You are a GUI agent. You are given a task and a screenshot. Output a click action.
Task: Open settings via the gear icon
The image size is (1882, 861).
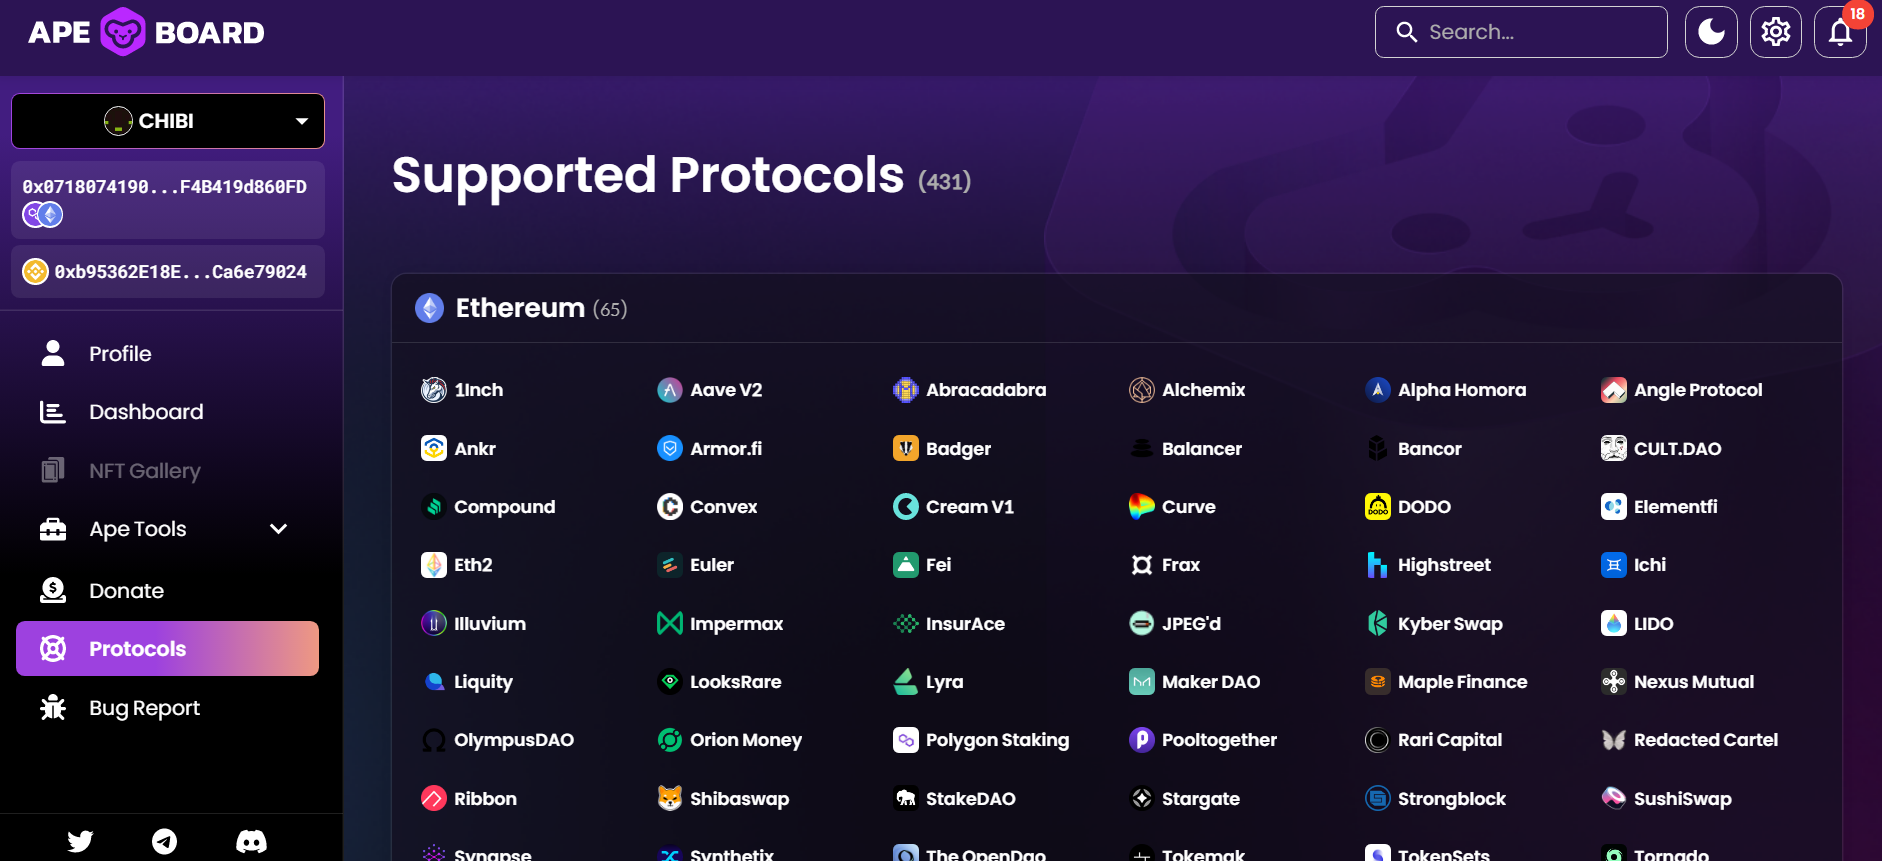(x=1776, y=32)
